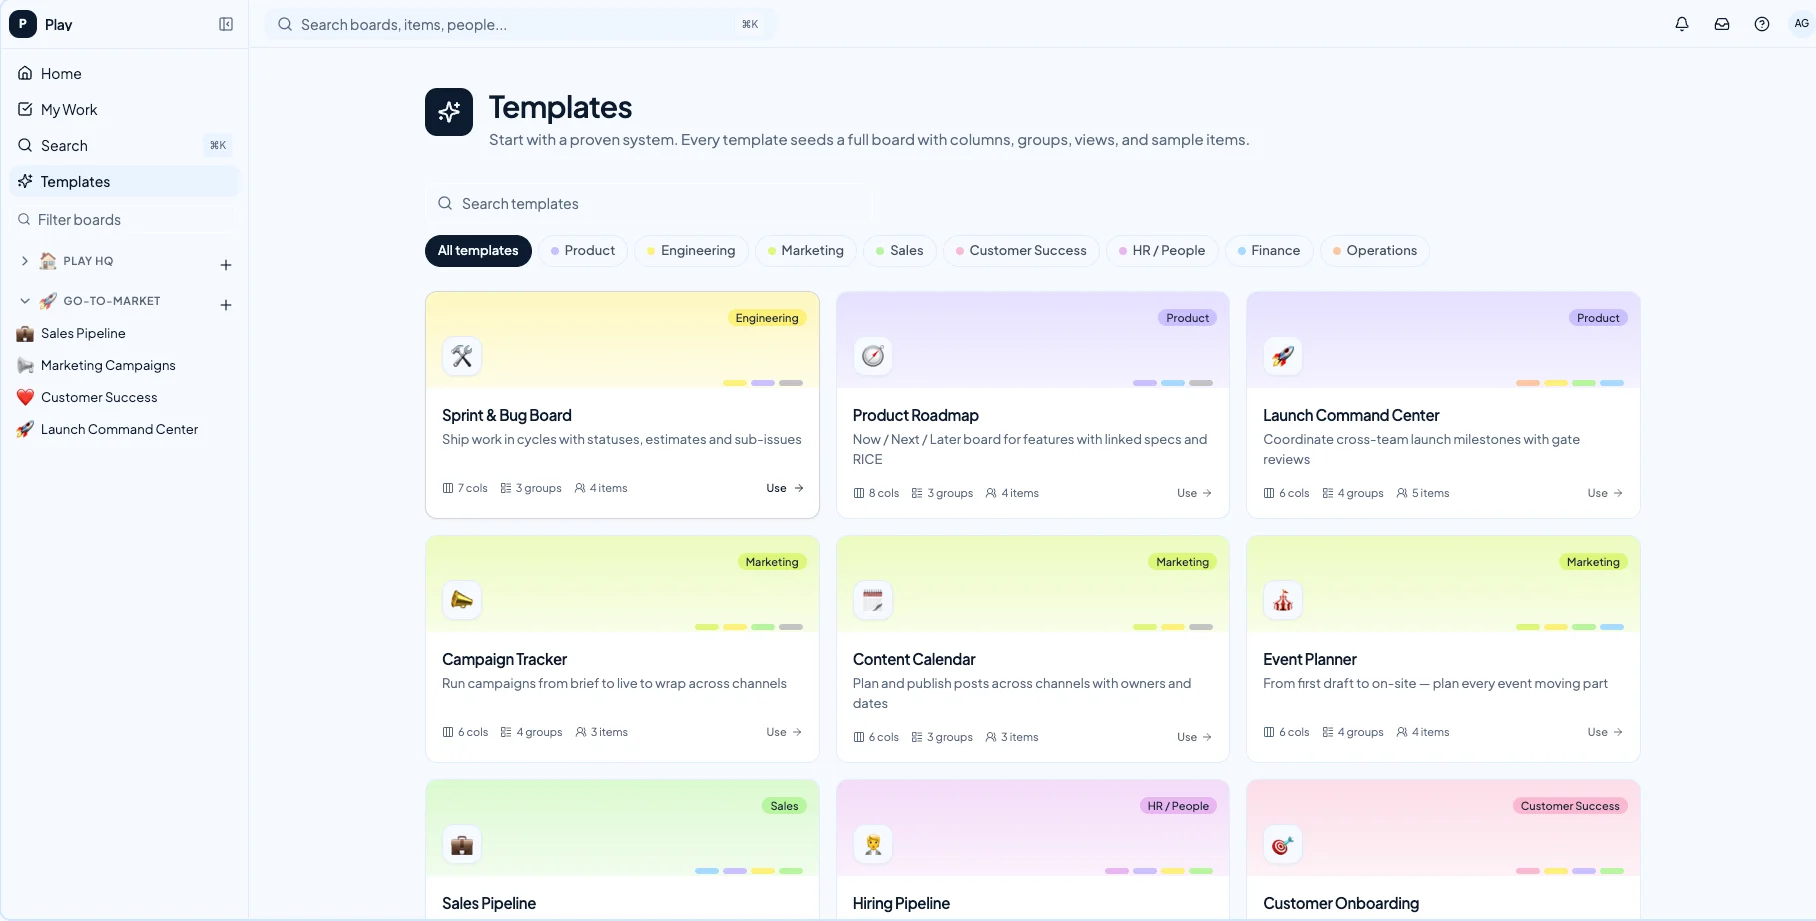Focus the Search templates field

(x=649, y=203)
